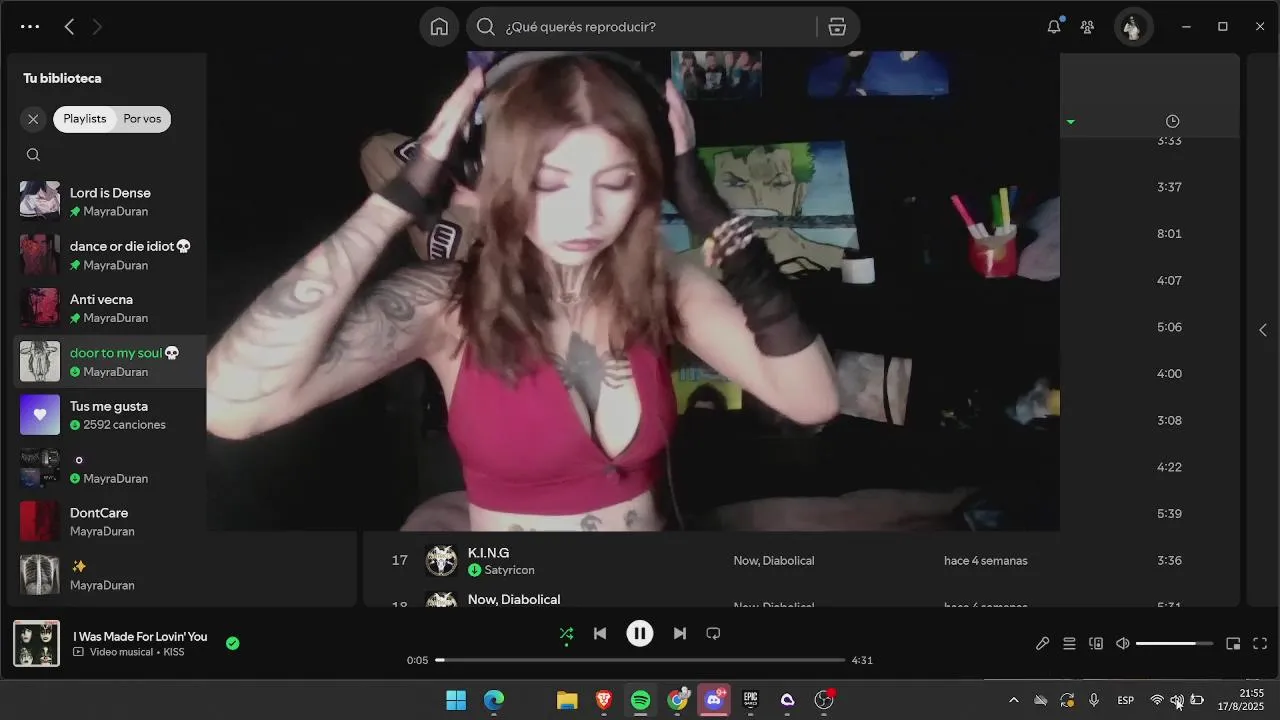The height and width of the screenshot is (720, 1280).
Task: Click the 3:36 duration of K.I.N.G
Action: pyautogui.click(x=1169, y=561)
